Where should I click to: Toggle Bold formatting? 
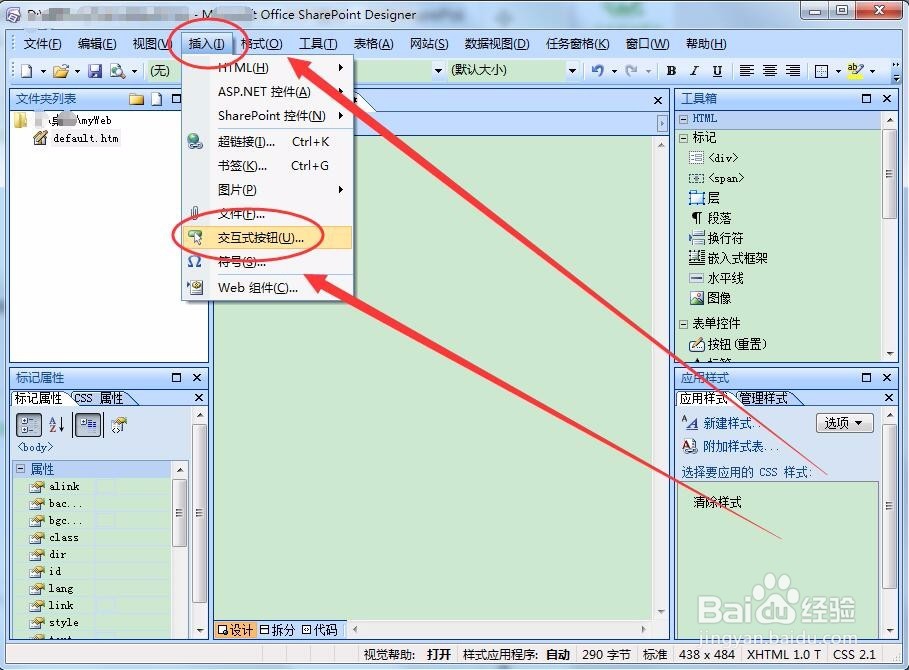[x=671, y=71]
